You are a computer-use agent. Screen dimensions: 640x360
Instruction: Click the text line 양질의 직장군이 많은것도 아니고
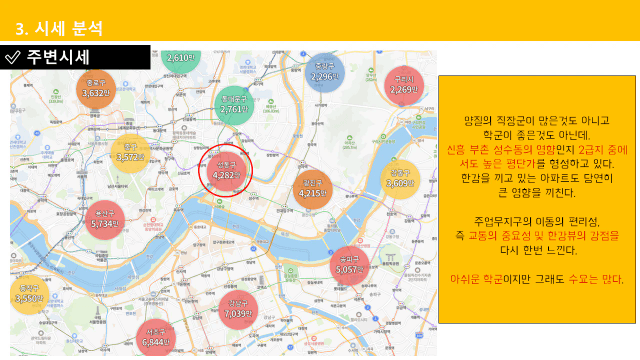point(537,120)
